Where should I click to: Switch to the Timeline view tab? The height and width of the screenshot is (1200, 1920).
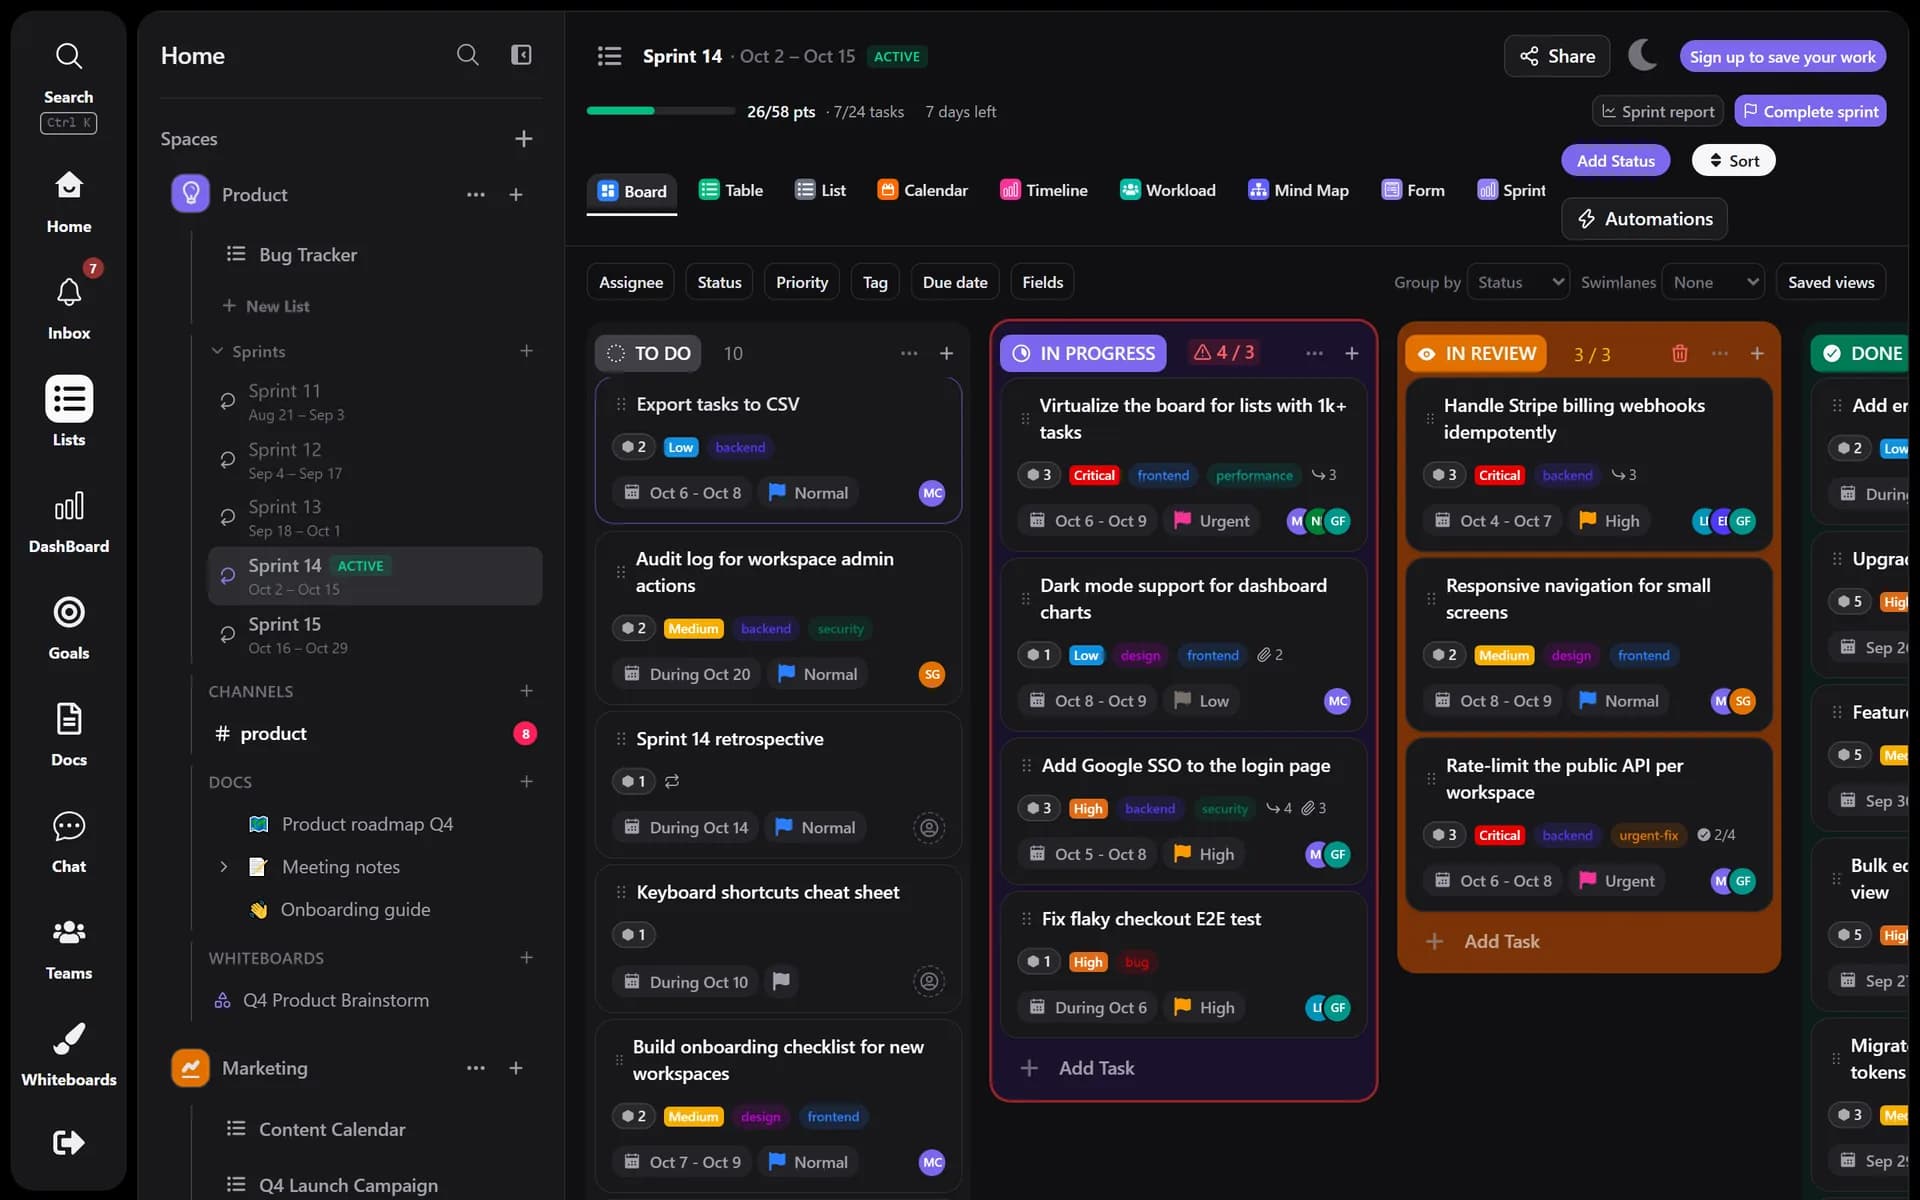click(1043, 190)
